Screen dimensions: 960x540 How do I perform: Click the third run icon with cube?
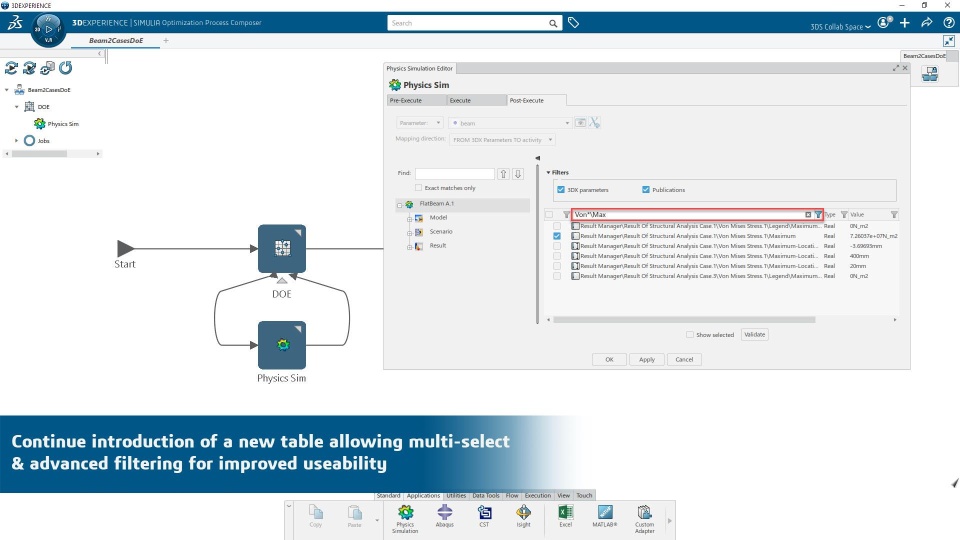[47, 68]
